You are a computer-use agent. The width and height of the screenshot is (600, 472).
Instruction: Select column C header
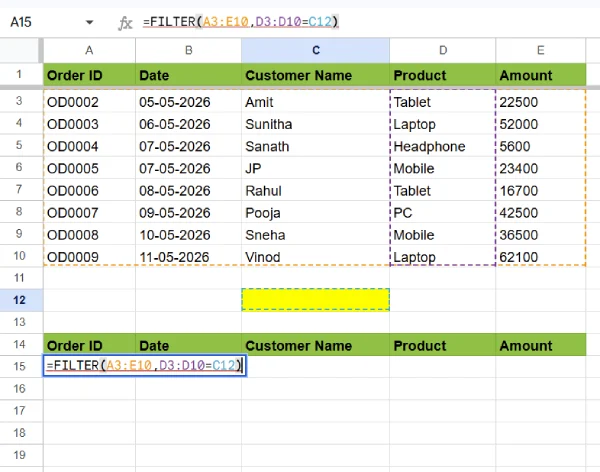[x=315, y=50]
